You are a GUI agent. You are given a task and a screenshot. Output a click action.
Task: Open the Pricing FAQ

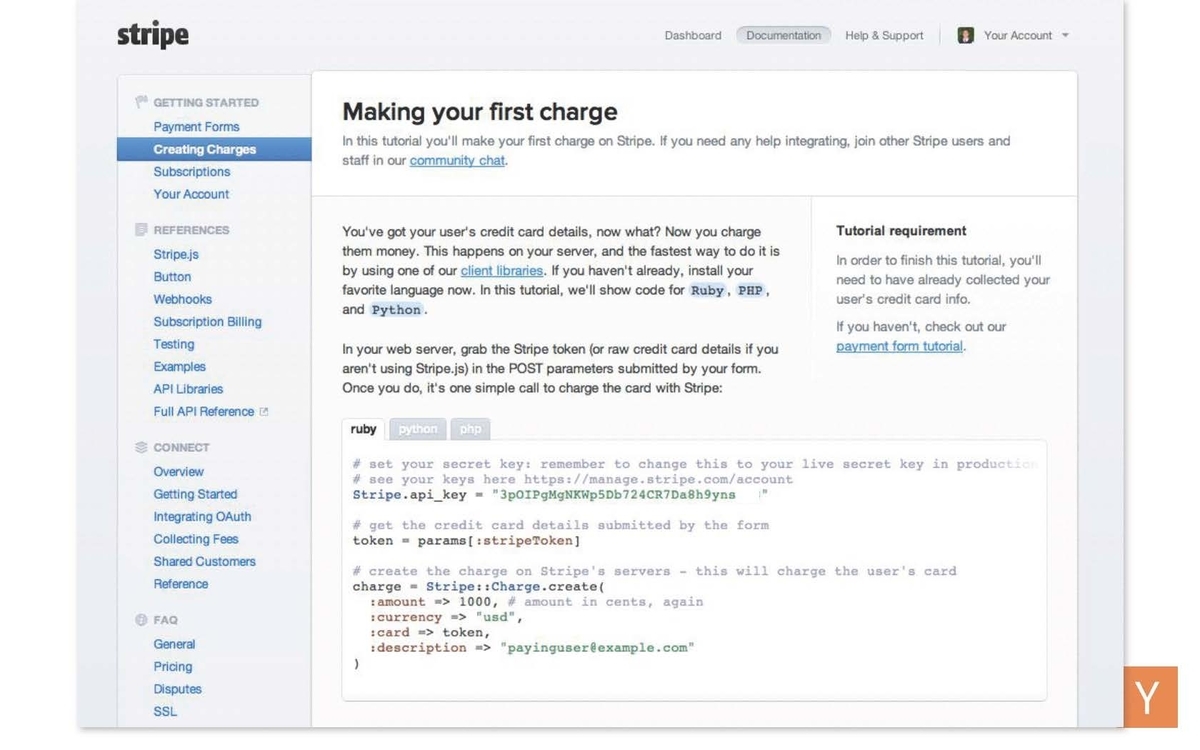[173, 667]
